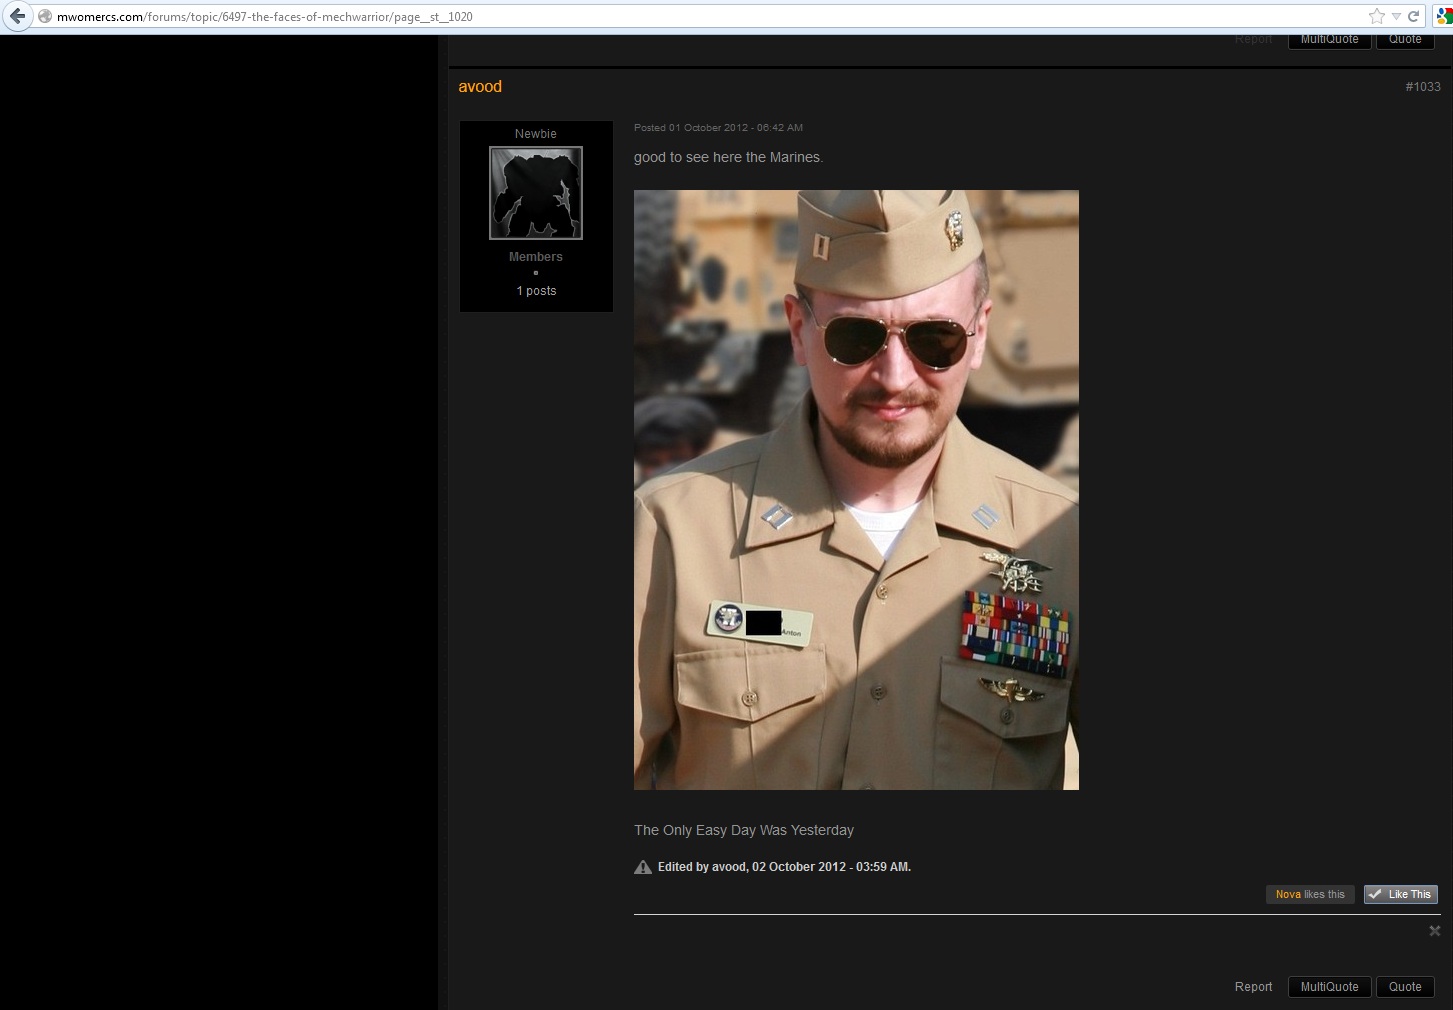The height and width of the screenshot is (1010, 1453).
Task: Click the globe site identity icon
Action: click(x=45, y=17)
